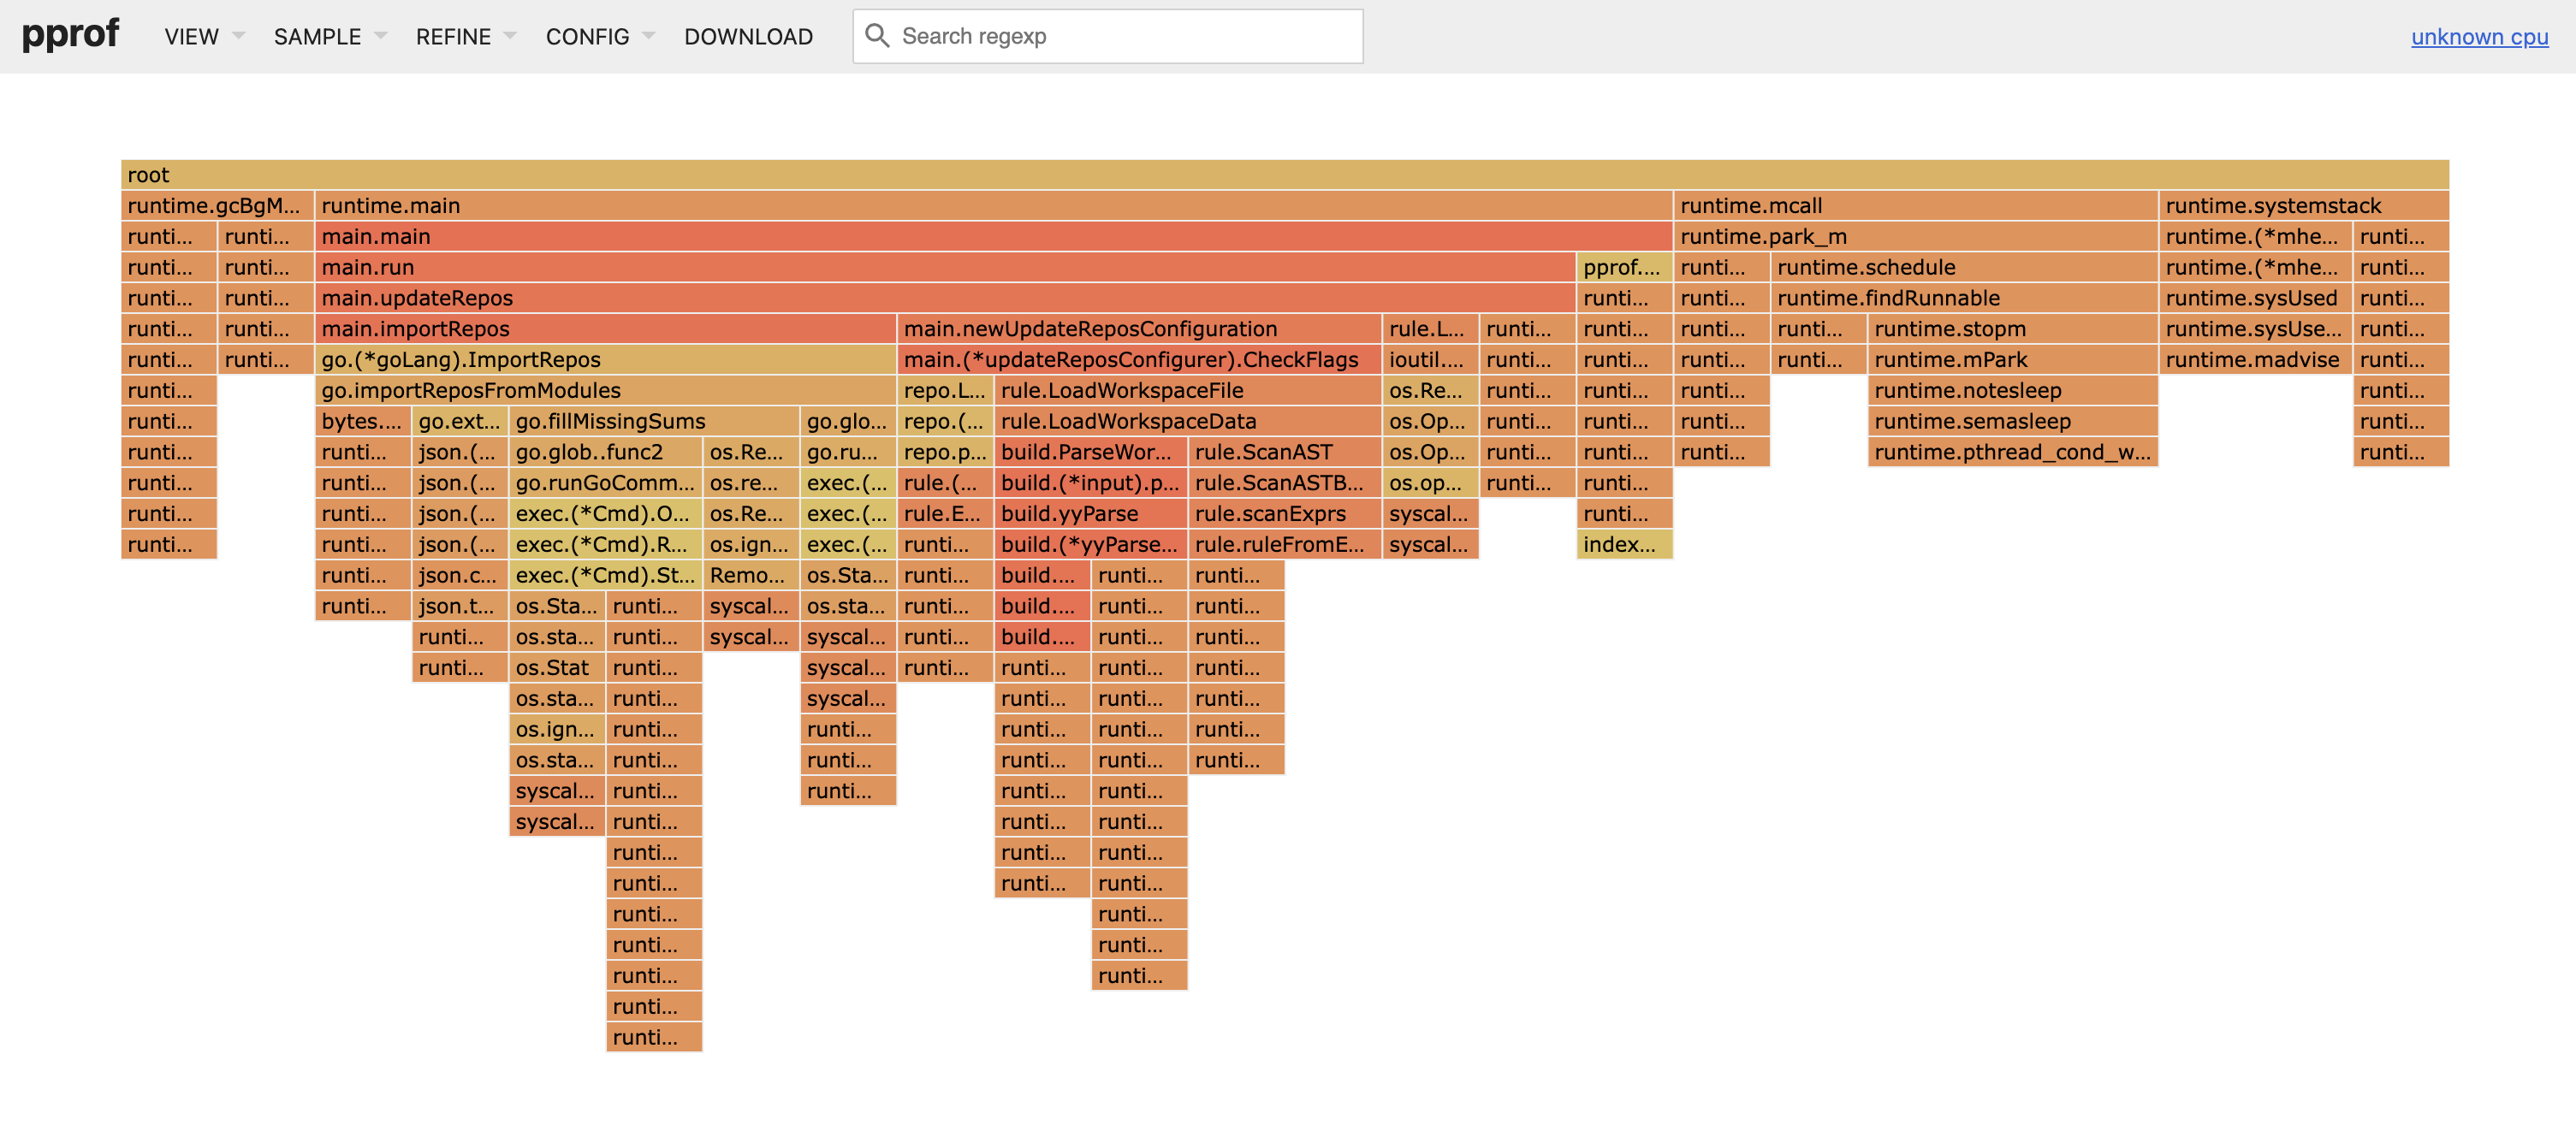Click the runtime.main frame

pyautogui.click(x=993, y=206)
